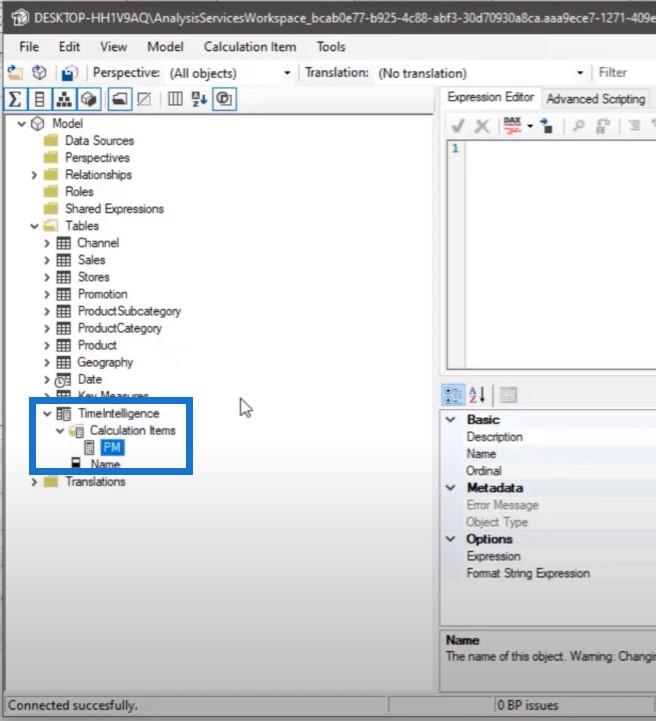Run DAX Formatter on the expression
This screenshot has width=656, height=721.
[513, 126]
